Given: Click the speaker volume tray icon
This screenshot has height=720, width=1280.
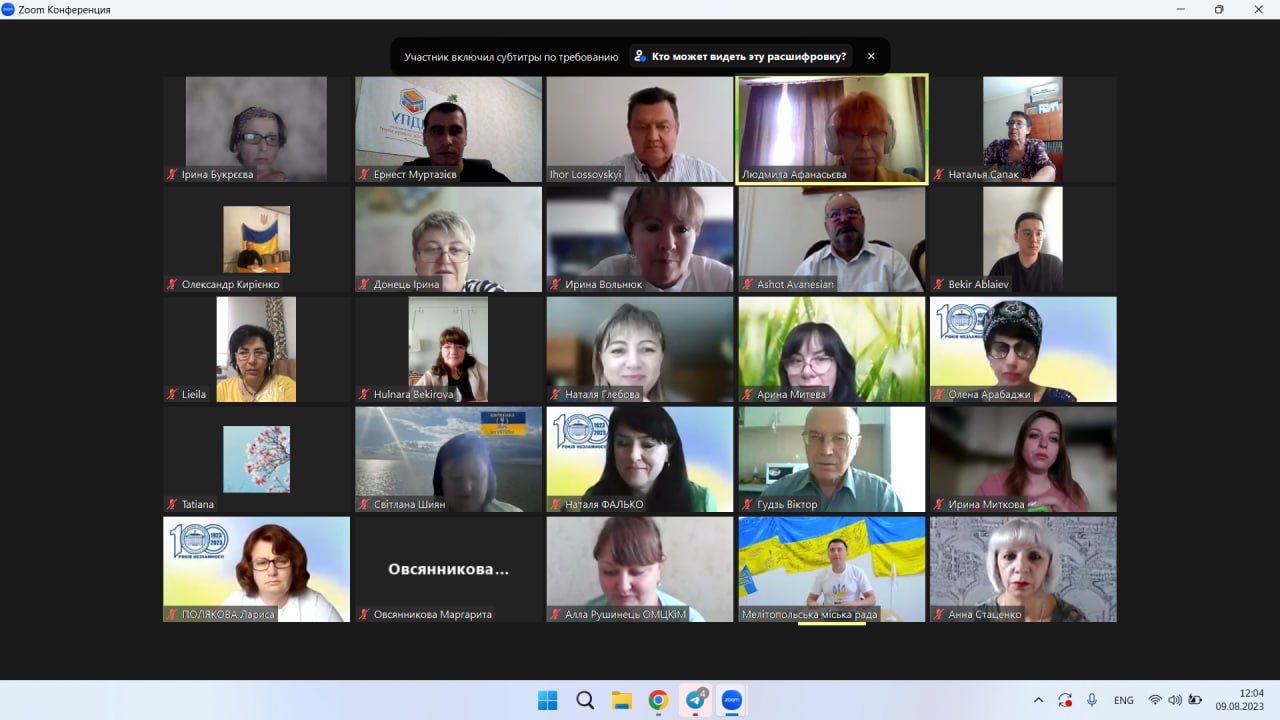Looking at the screenshot, I should [1174, 700].
